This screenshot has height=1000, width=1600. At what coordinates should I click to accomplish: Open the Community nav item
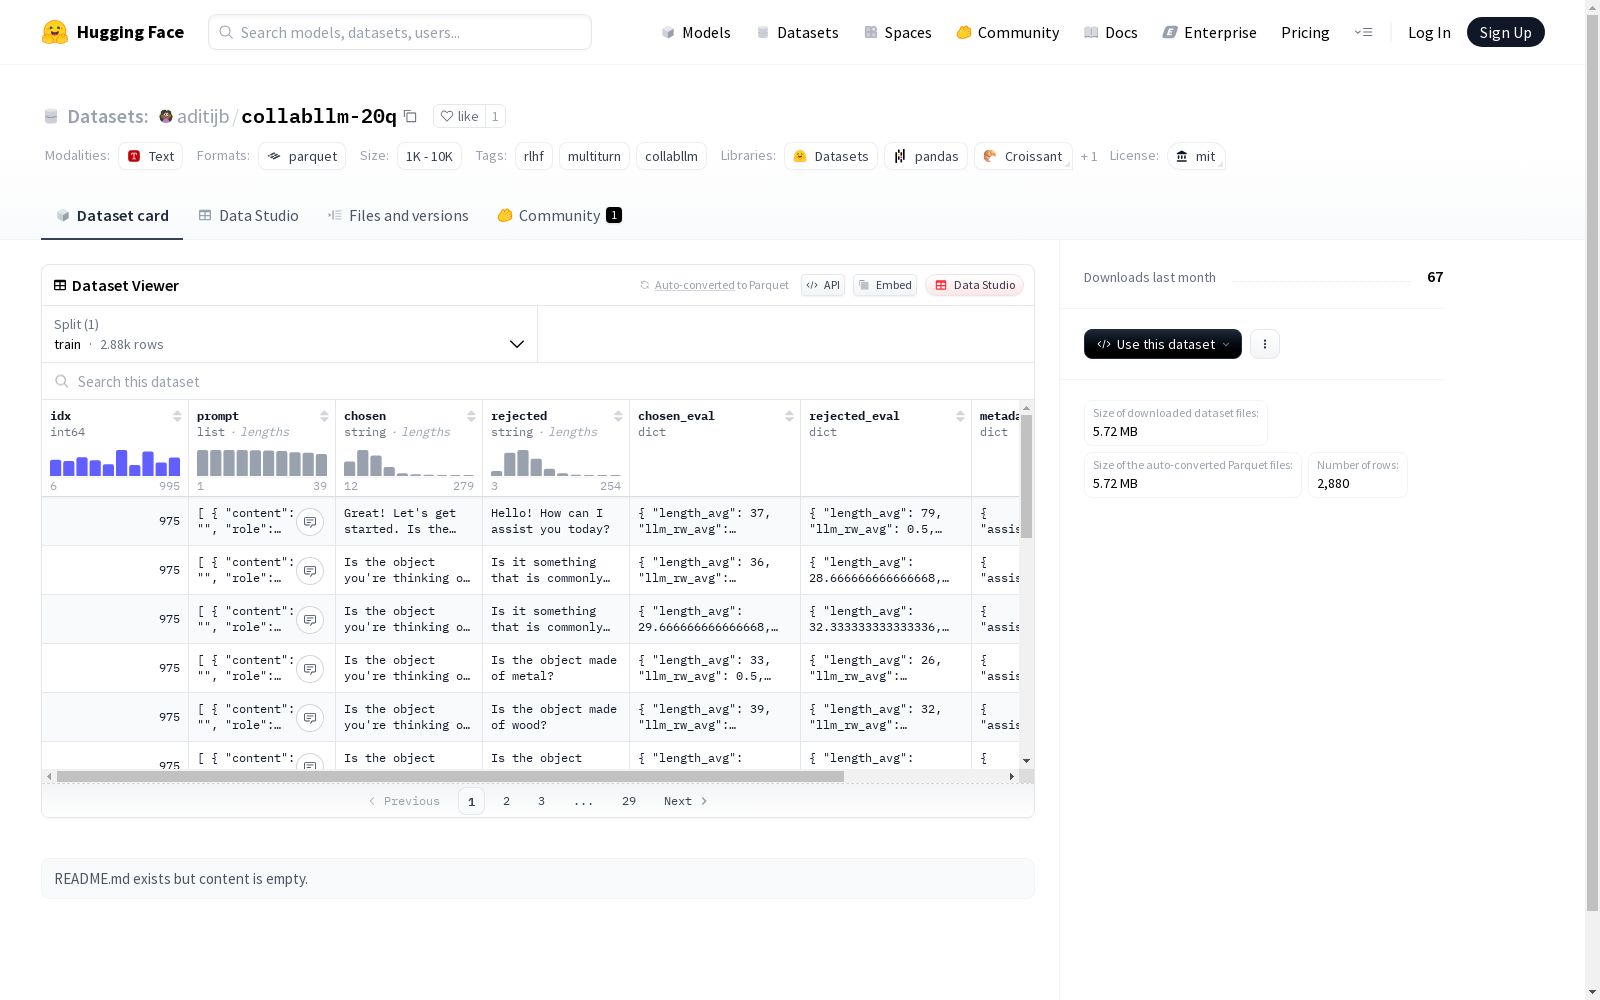click(x=1008, y=32)
